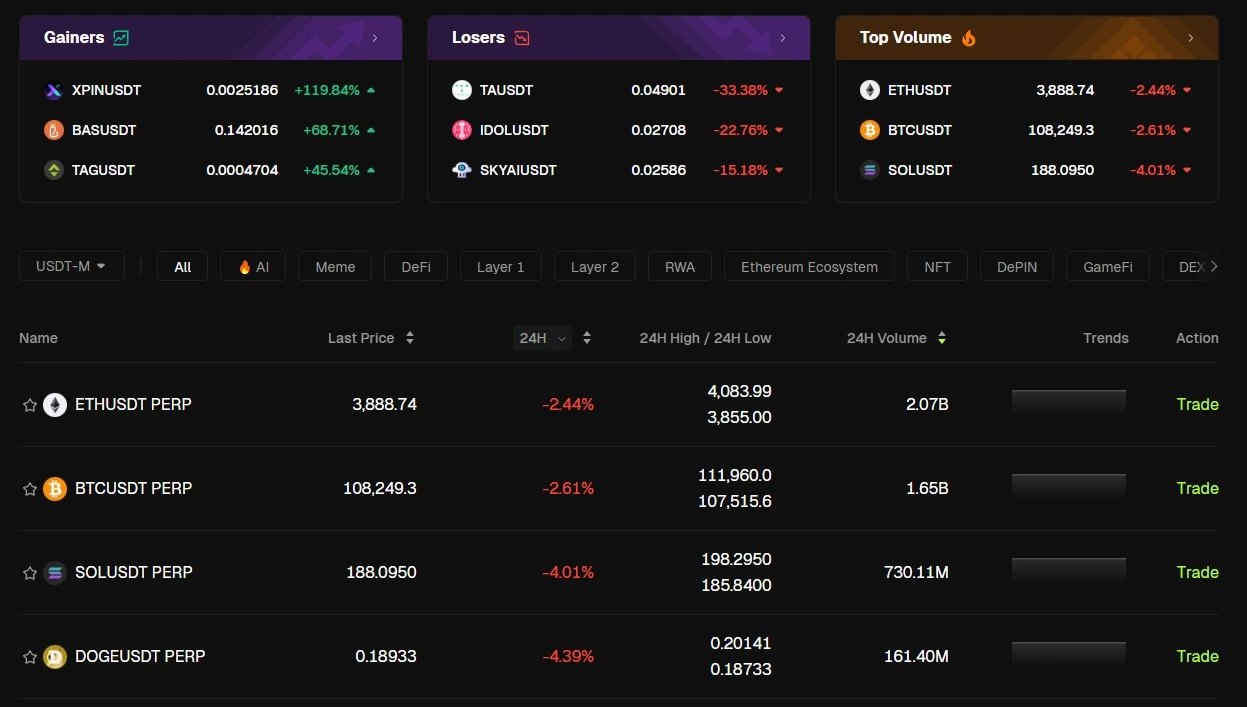The width and height of the screenshot is (1247, 707).
Task: Open the USDT-M market dropdown
Action: point(71,267)
